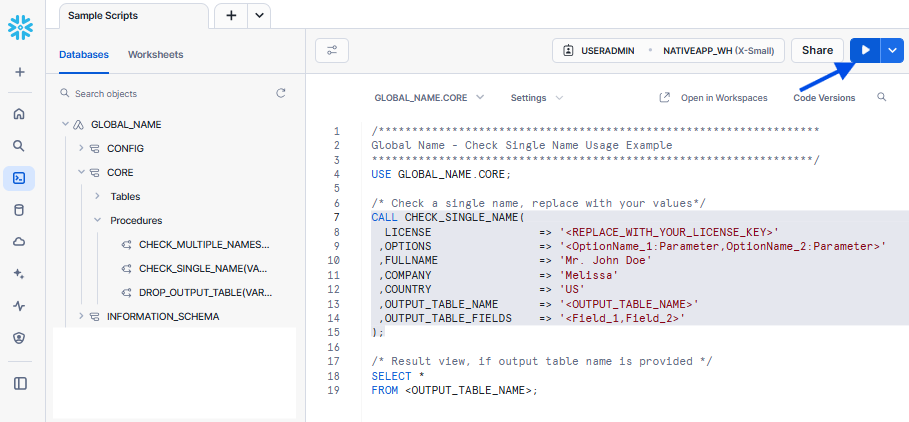This screenshot has width=909, height=422.
Task: Collapse the GLOBAL_NAME database node
Action: click(x=65, y=124)
